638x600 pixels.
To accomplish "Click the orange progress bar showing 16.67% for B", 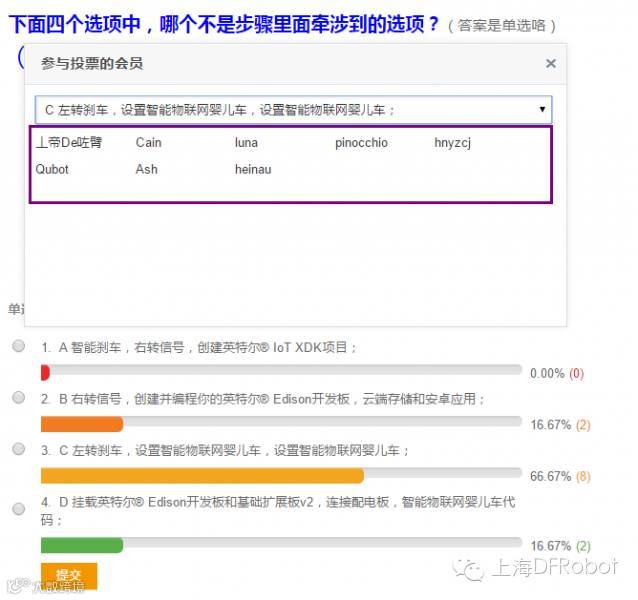I will point(82,424).
